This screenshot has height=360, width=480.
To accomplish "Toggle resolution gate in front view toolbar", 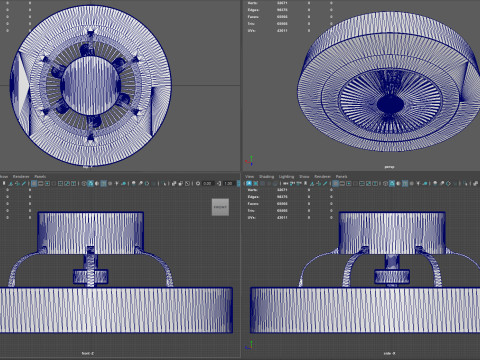I will pos(47,184).
